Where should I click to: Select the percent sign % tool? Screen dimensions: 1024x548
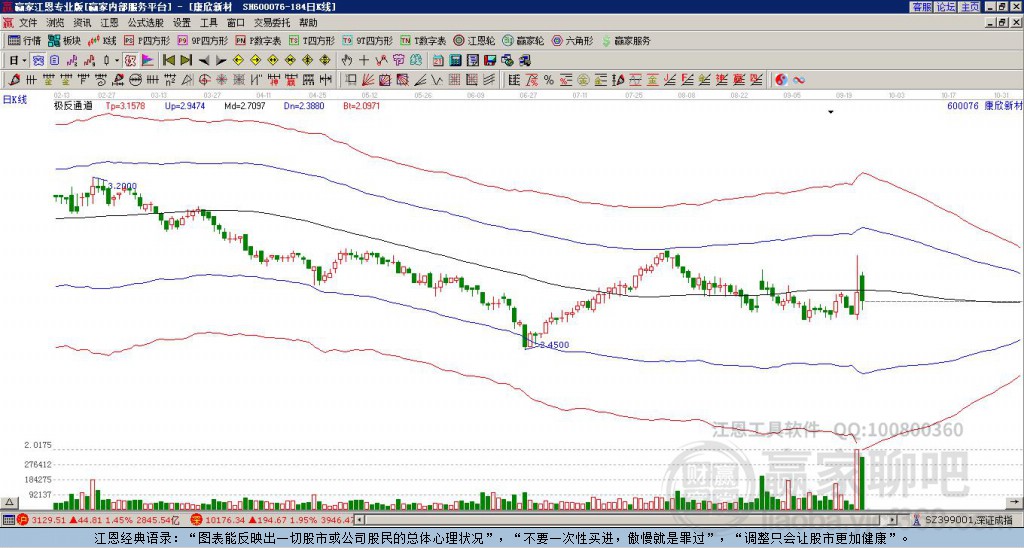tap(549, 80)
